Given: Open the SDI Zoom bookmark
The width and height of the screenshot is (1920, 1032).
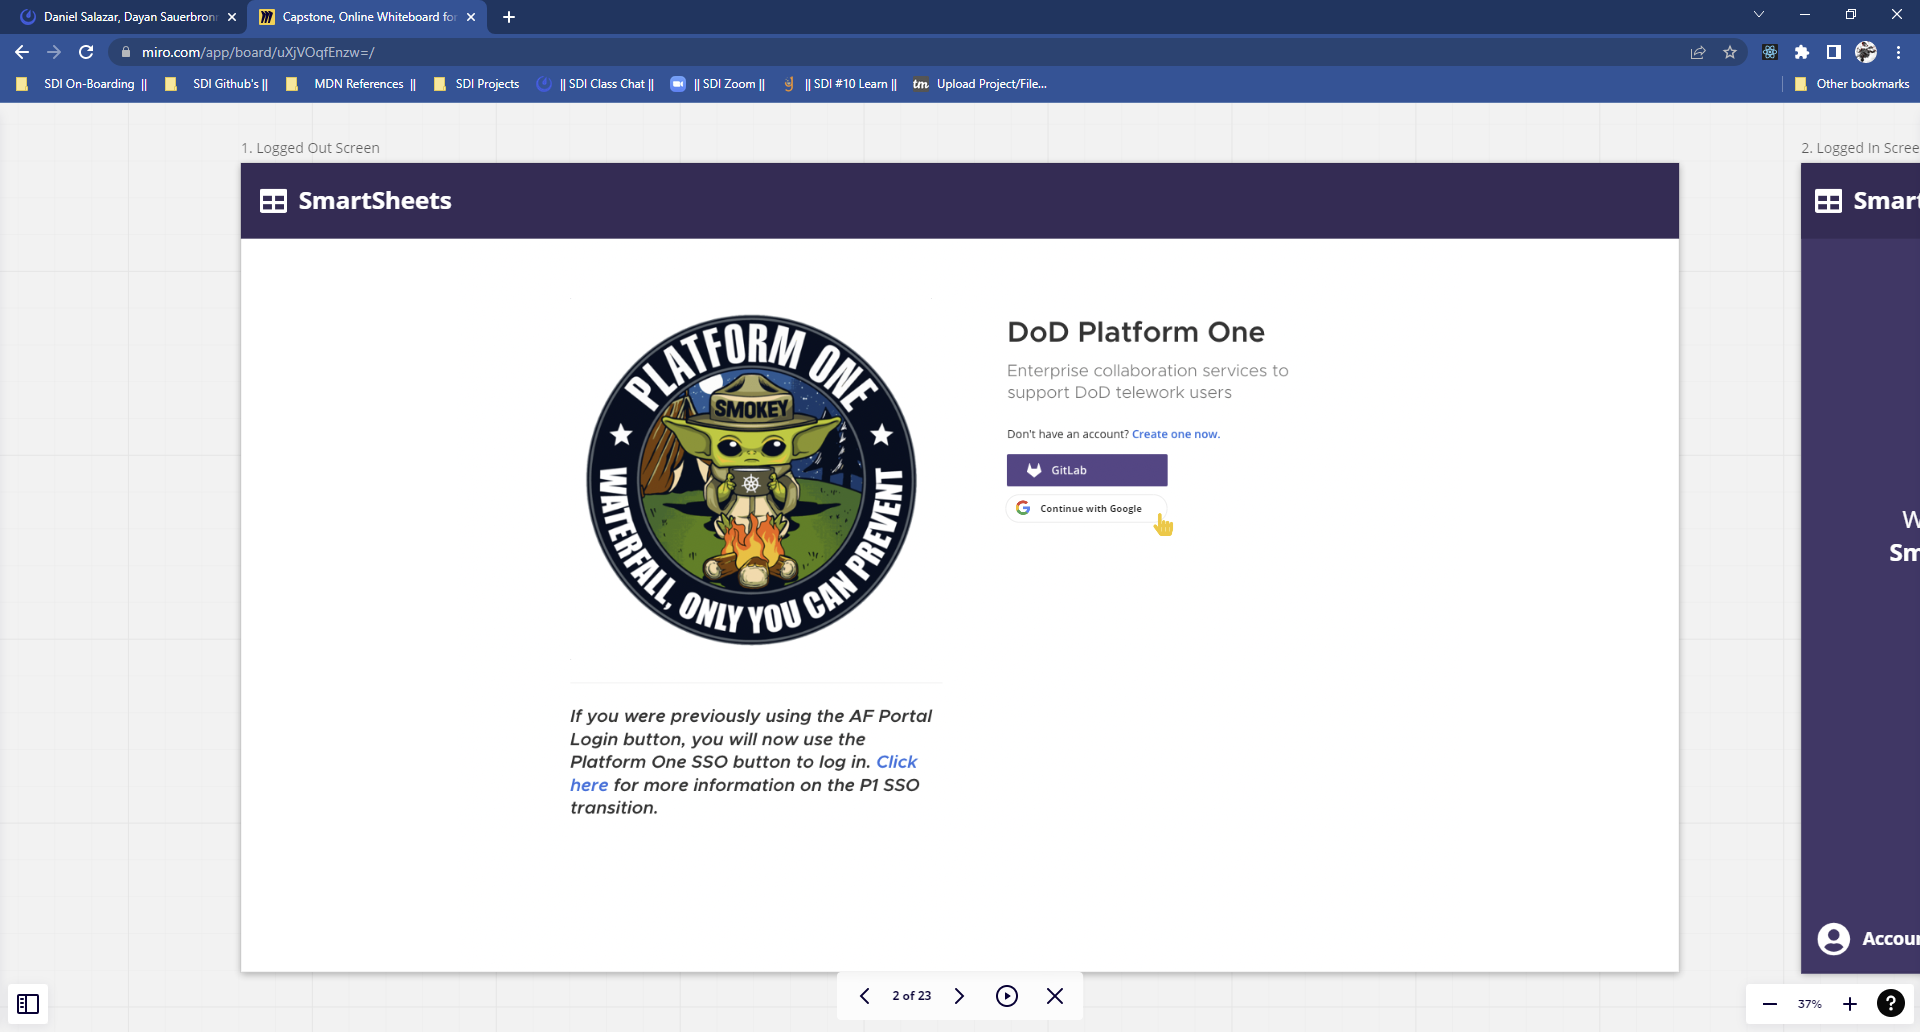Looking at the screenshot, I should tap(718, 84).
